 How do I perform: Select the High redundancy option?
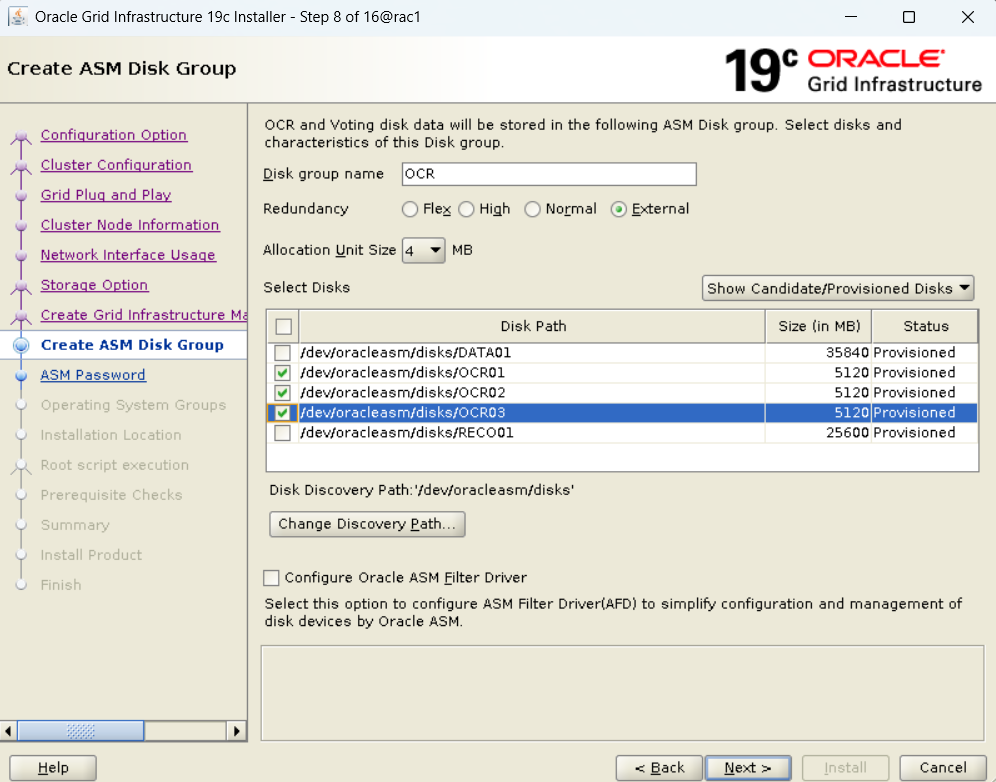tap(466, 209)
